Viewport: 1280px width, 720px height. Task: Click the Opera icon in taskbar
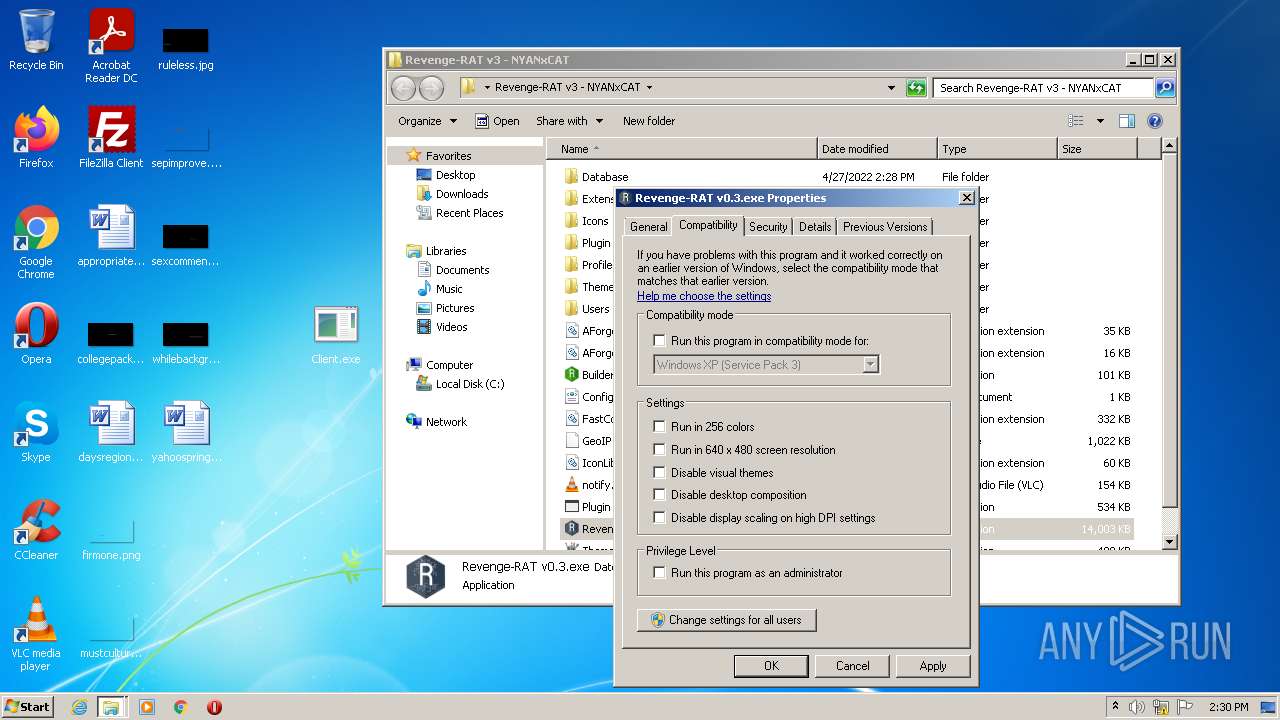point(214,707)
